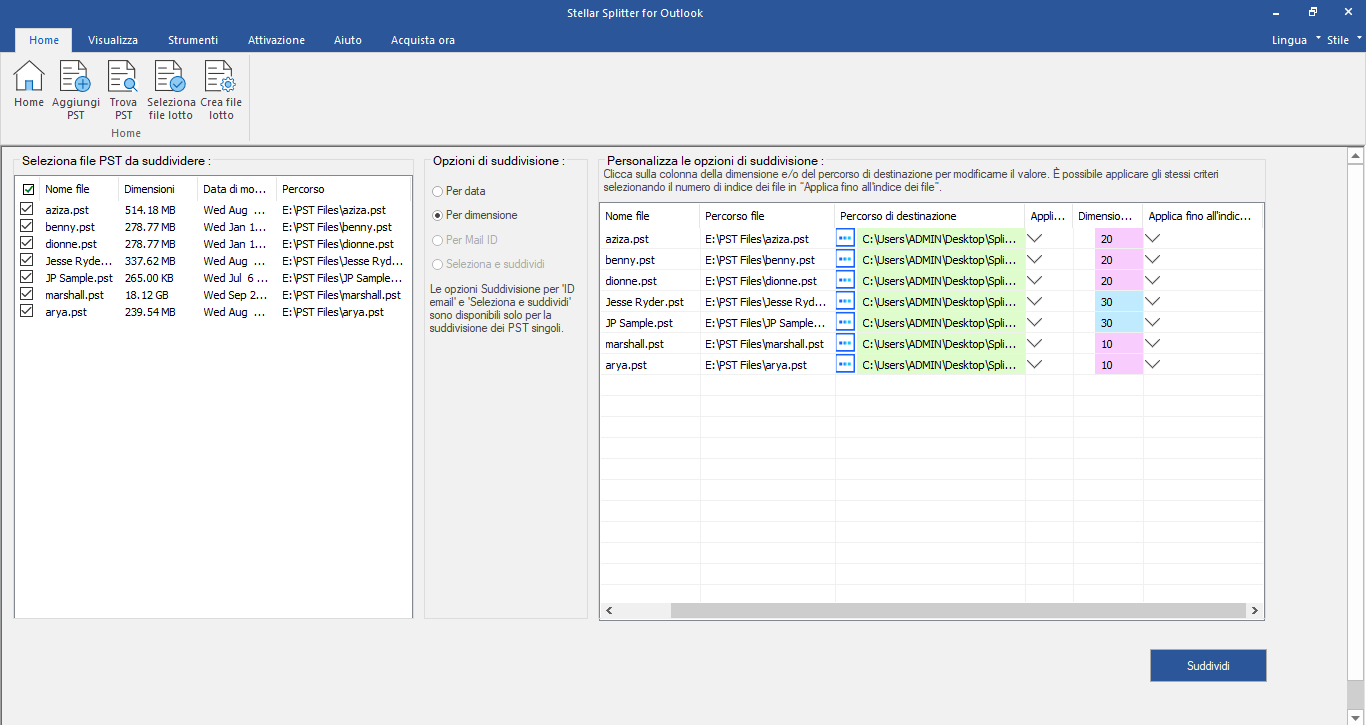Screen dimensions: 1366x725
Task: Open the Attivazione tab
Action: point(276,40)
